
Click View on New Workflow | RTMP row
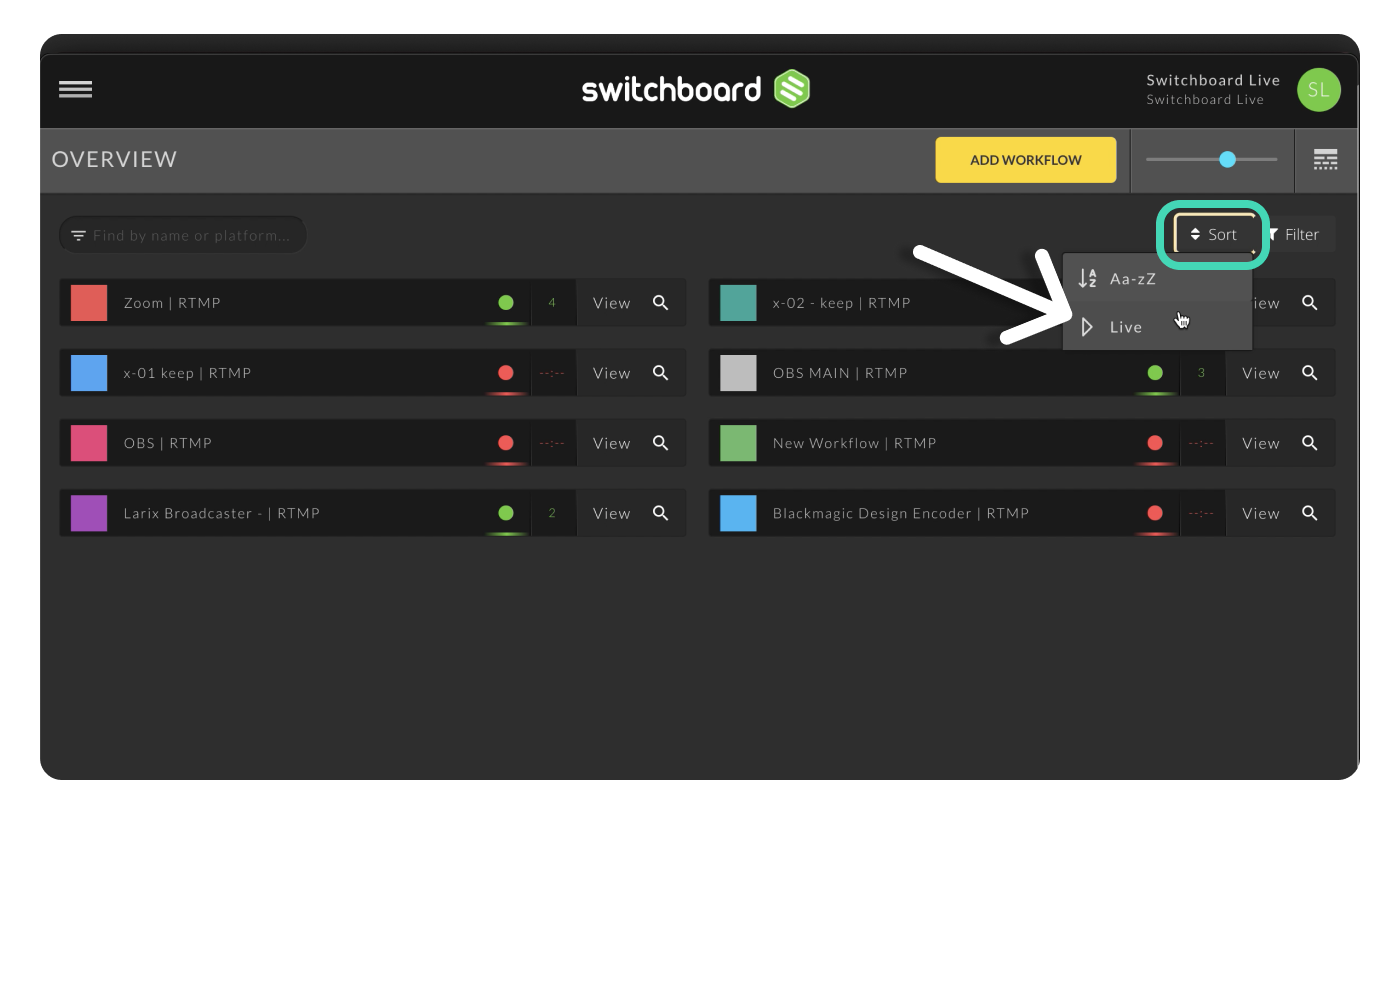1261,443
